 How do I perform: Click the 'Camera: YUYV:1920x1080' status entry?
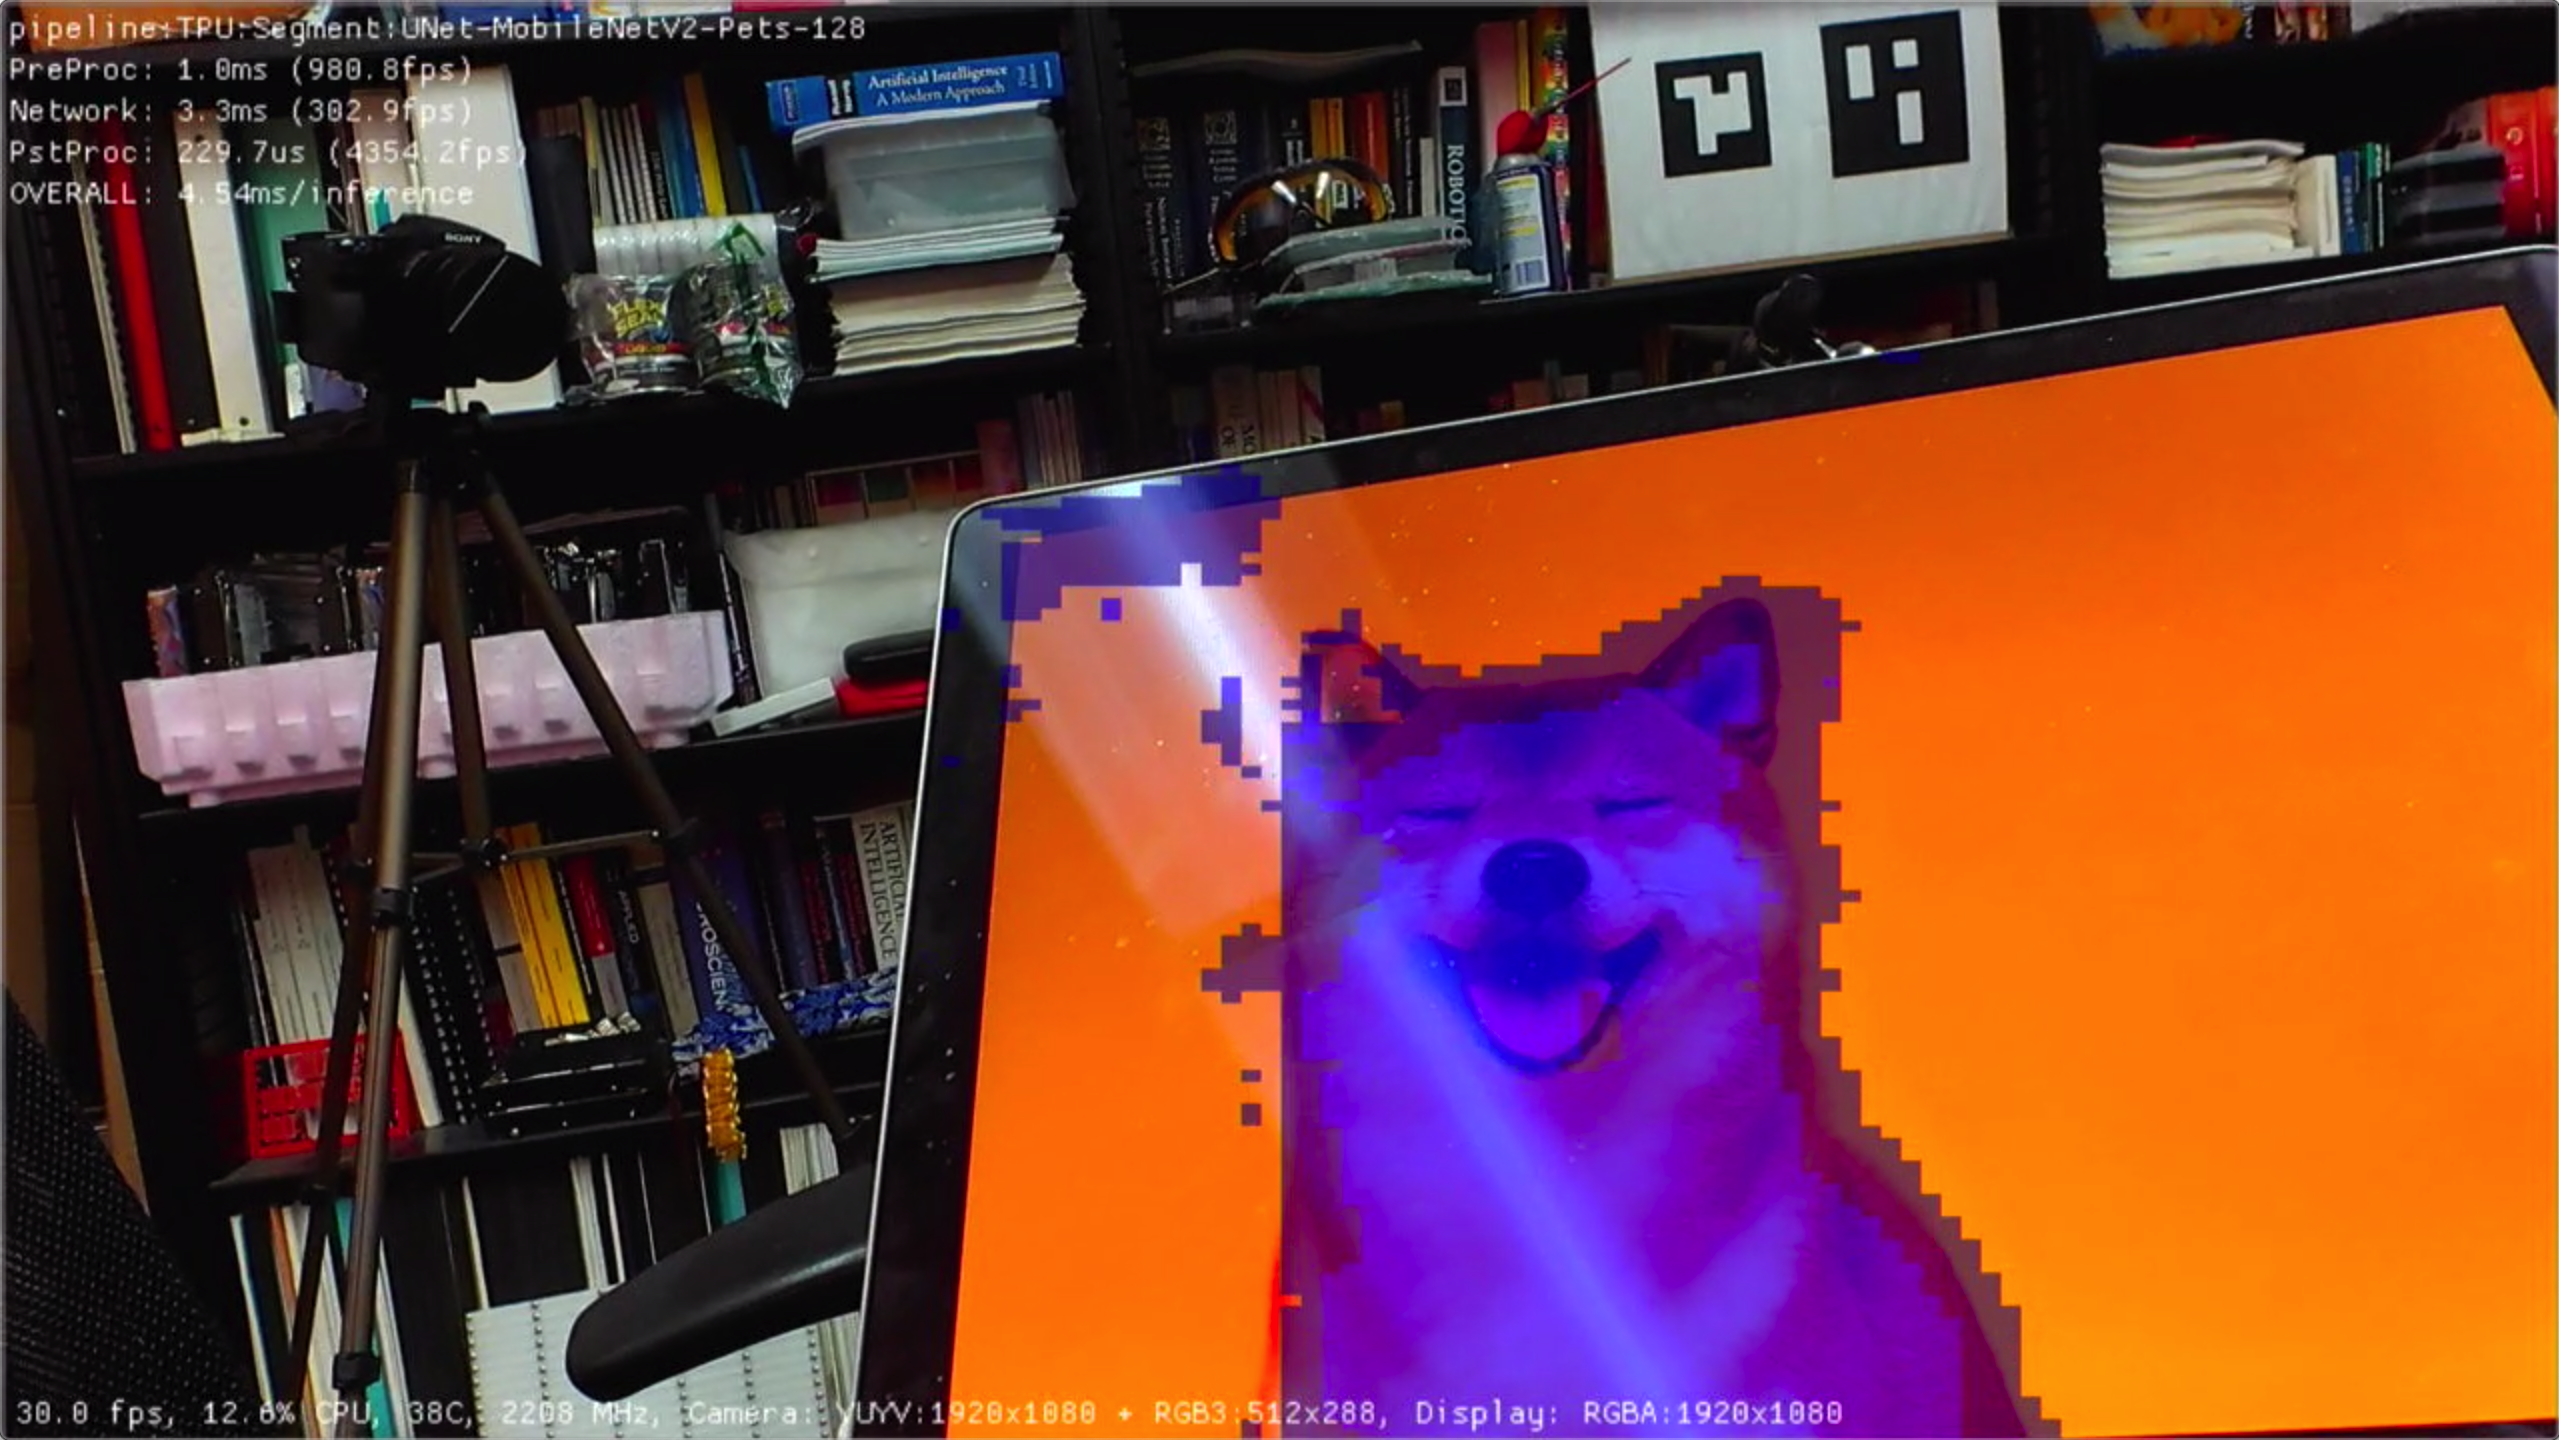click(890, 1413)
